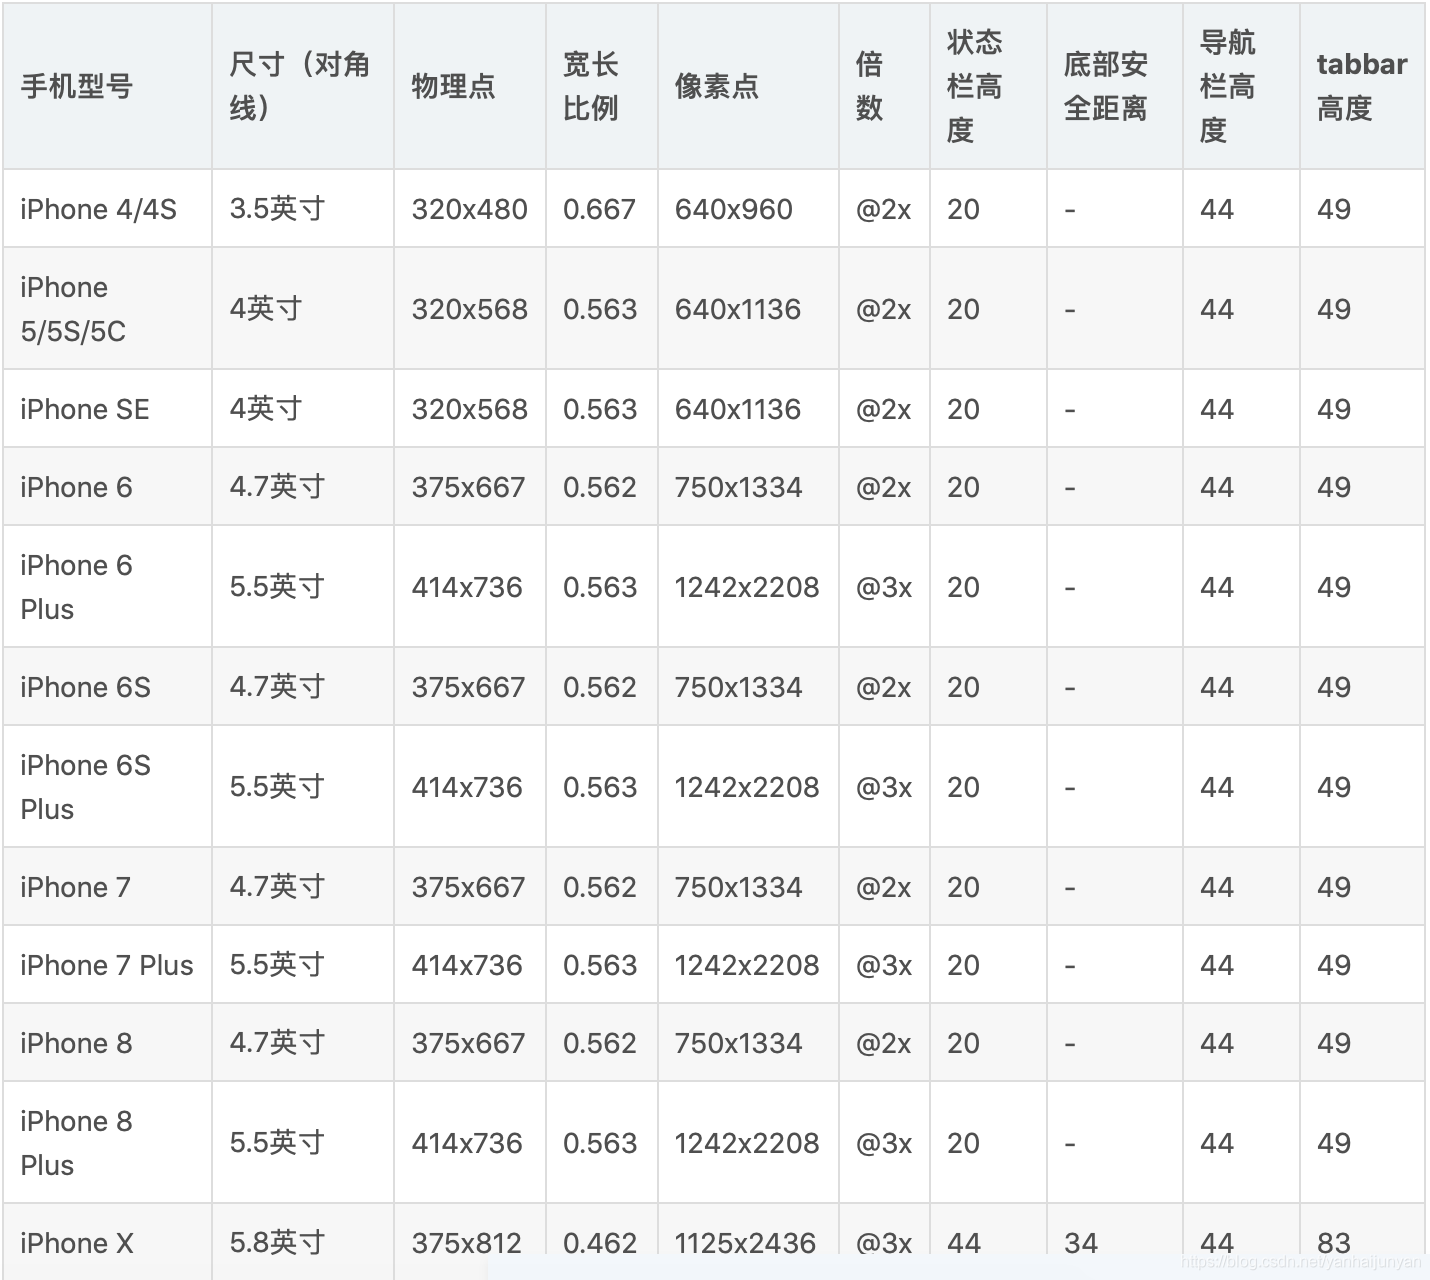Click 1242x2208 in the iPhone 6 Plus row

747,587
